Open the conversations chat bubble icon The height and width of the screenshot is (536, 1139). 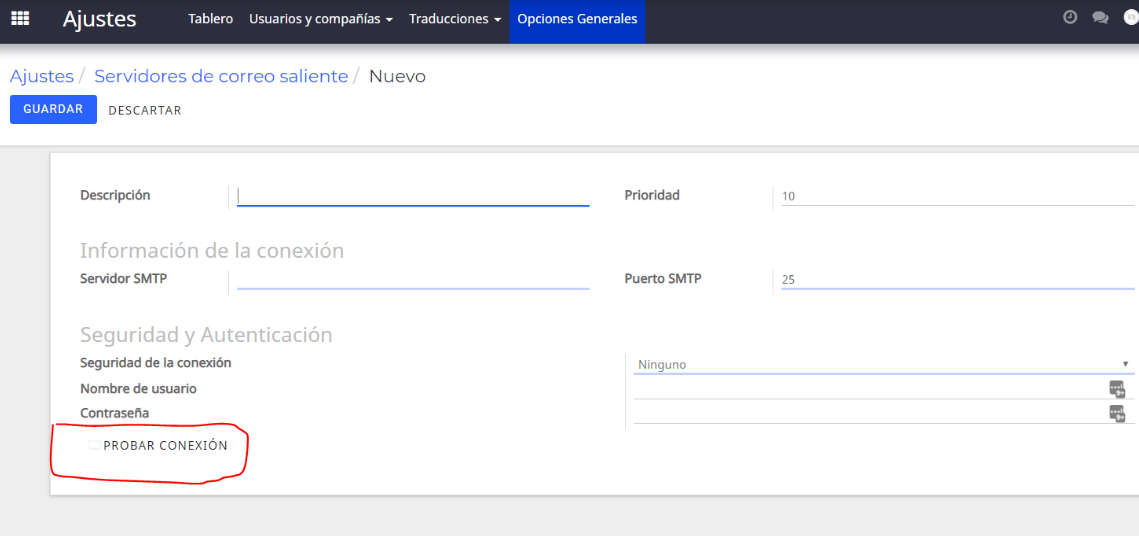[1100, 18]
